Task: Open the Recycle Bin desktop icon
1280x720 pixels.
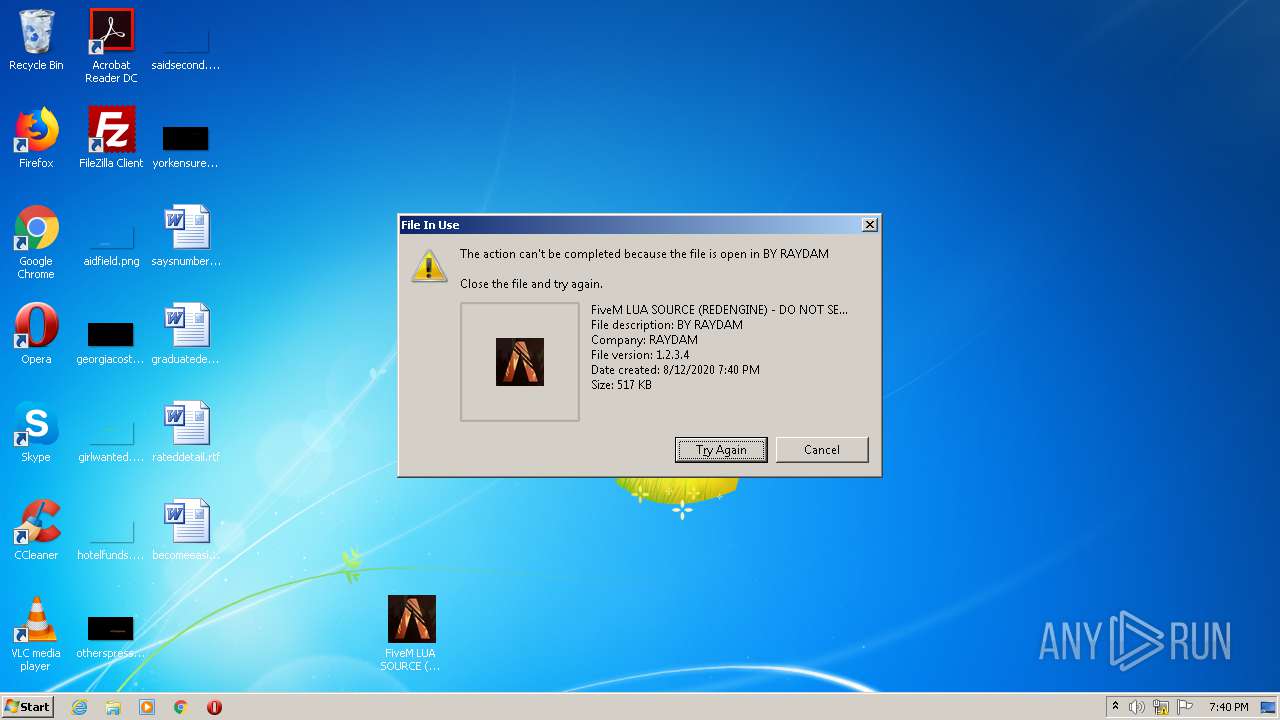Action: tap(36, 41)
